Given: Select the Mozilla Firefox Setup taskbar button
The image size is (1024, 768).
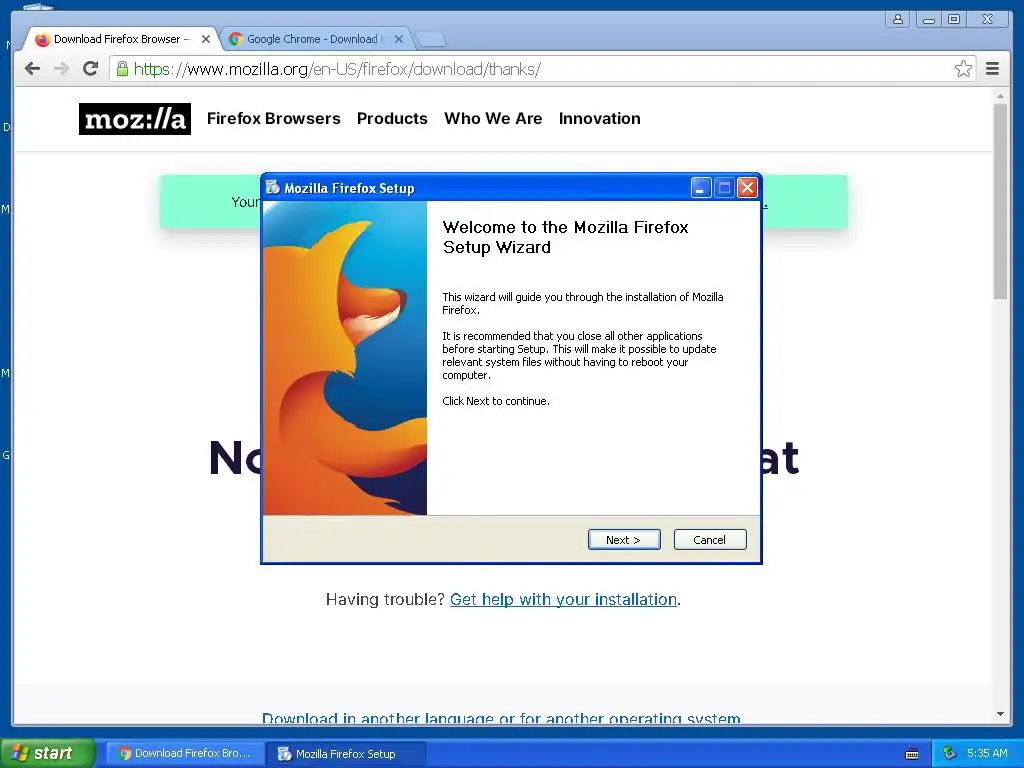Looking at the screenshot, I should coord(346,754).
